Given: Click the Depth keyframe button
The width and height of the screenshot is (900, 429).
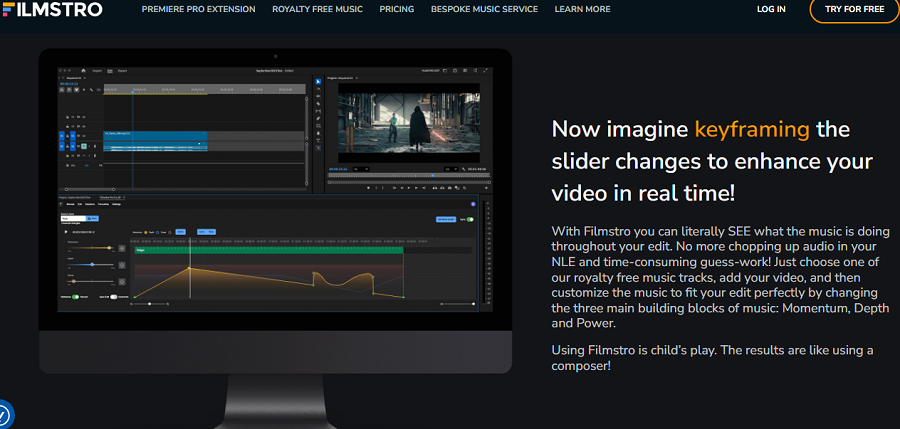Looking at the screenshot, I should tap(122, 265).
